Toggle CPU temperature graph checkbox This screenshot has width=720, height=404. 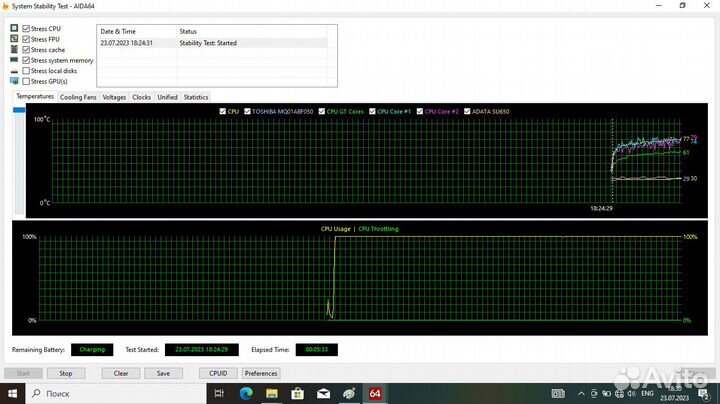(x=223, y=111)
